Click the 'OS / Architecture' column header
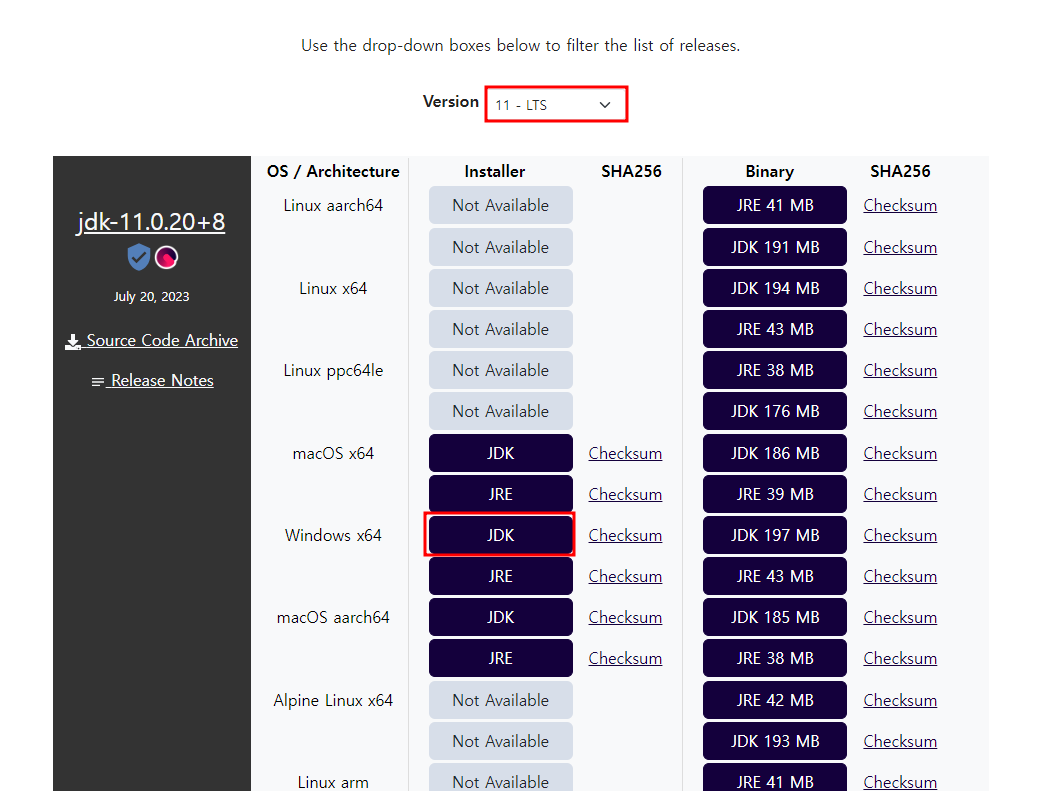 click(333, 171)
